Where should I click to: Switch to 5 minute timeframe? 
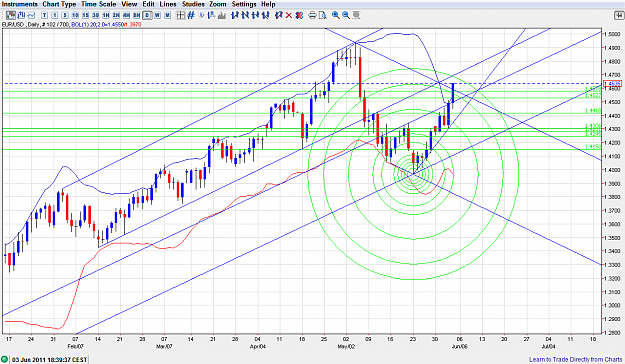click(x=65, y=15)
